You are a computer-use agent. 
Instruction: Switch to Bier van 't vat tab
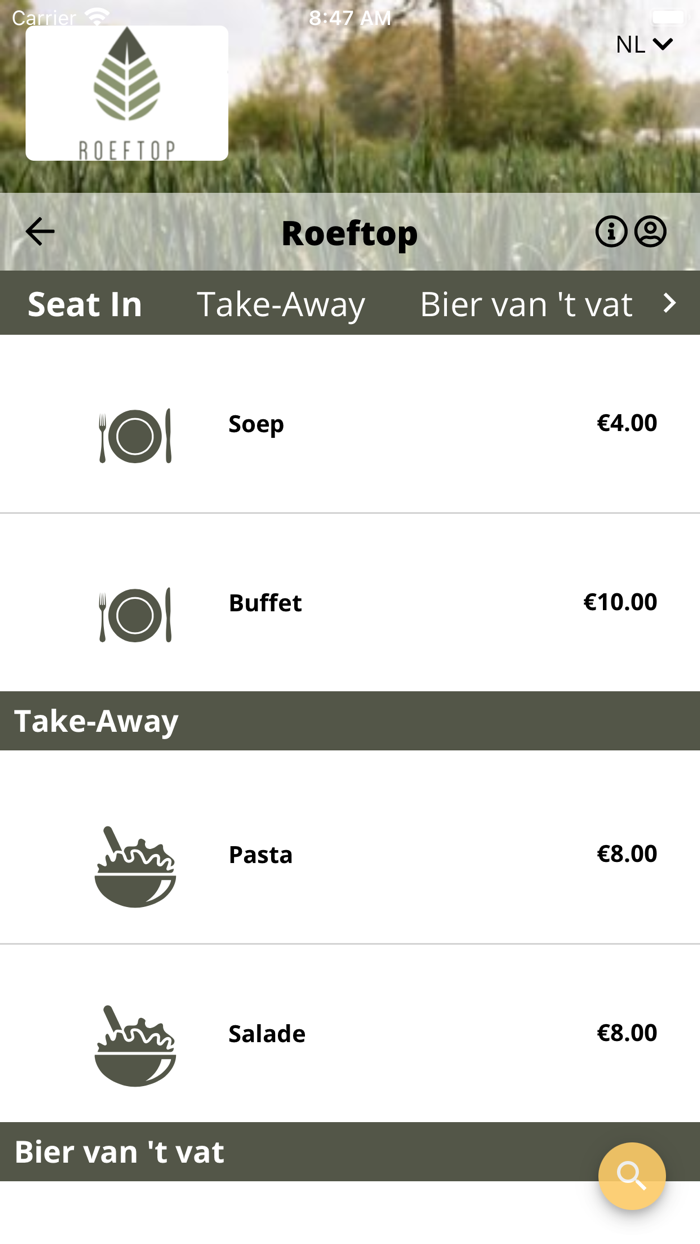[x=526, y=304]
